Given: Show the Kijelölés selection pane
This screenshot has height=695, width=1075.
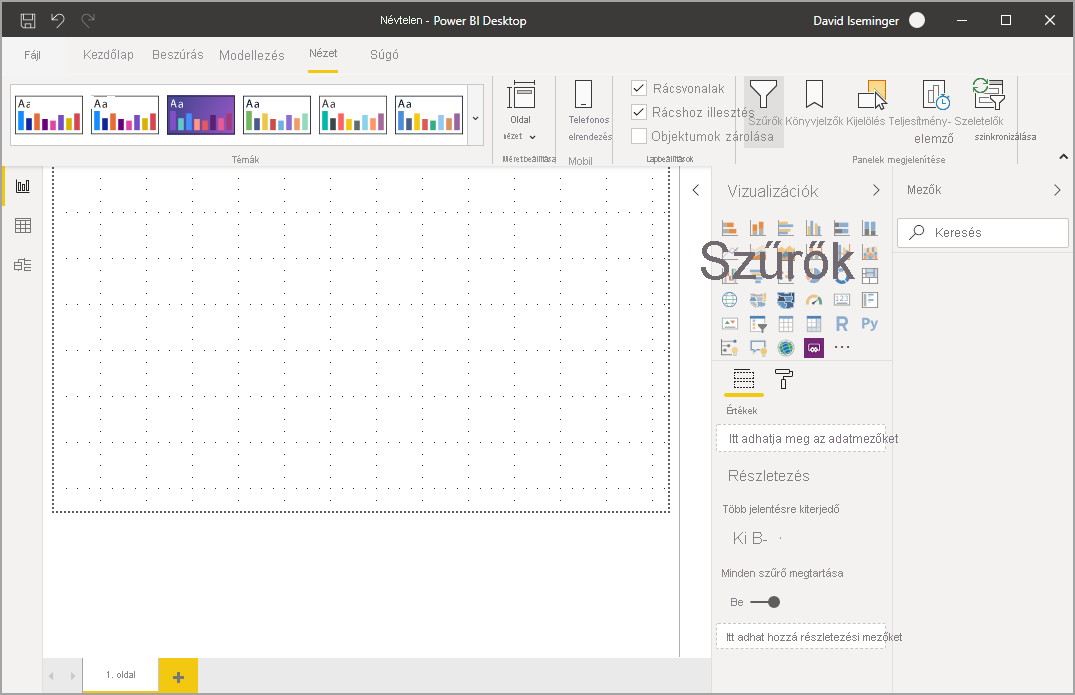Looking at the screenshot, I should coord(866,103).
